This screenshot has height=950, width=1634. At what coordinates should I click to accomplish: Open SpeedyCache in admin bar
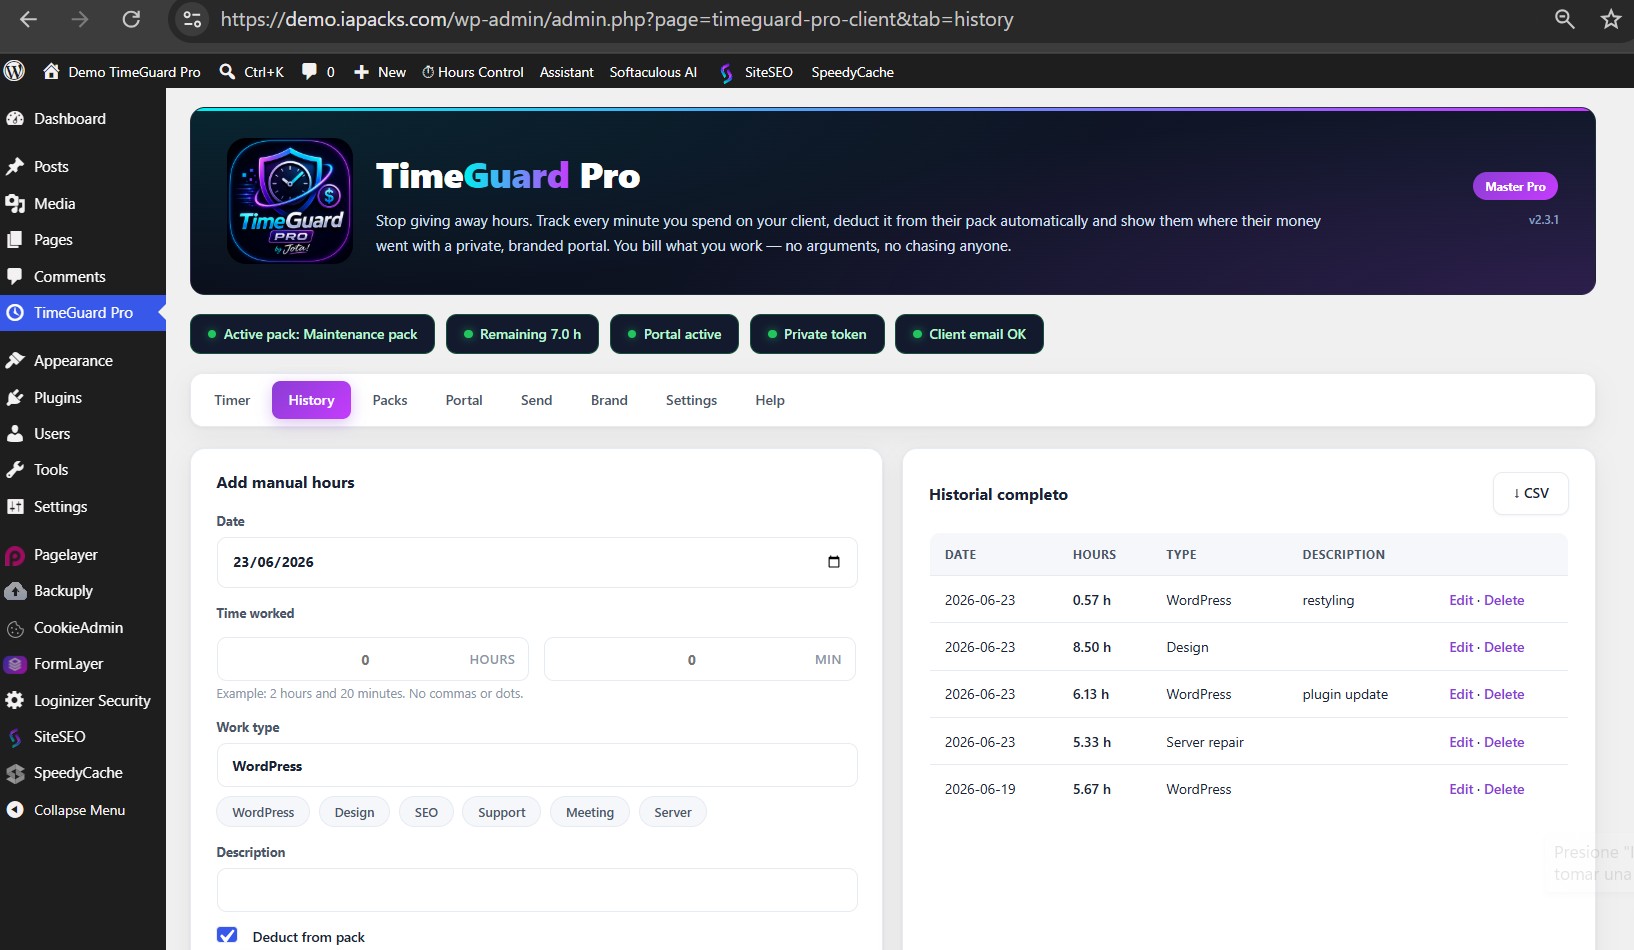click(852, 72)
